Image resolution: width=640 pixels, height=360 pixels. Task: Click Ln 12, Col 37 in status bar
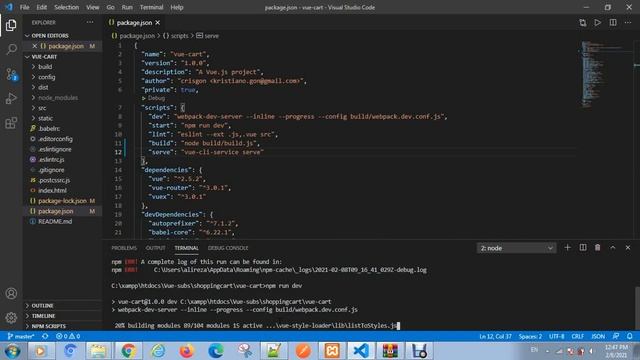pyautogui.click(x=496, y=336)
